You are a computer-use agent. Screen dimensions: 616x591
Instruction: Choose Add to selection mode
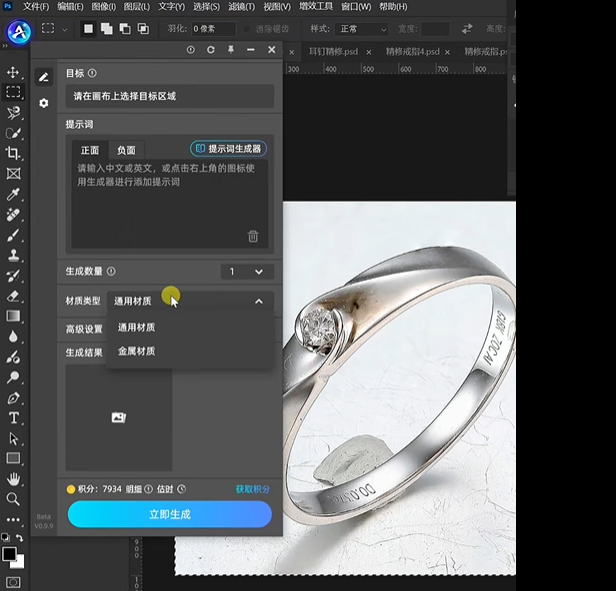tap(106, 29)
